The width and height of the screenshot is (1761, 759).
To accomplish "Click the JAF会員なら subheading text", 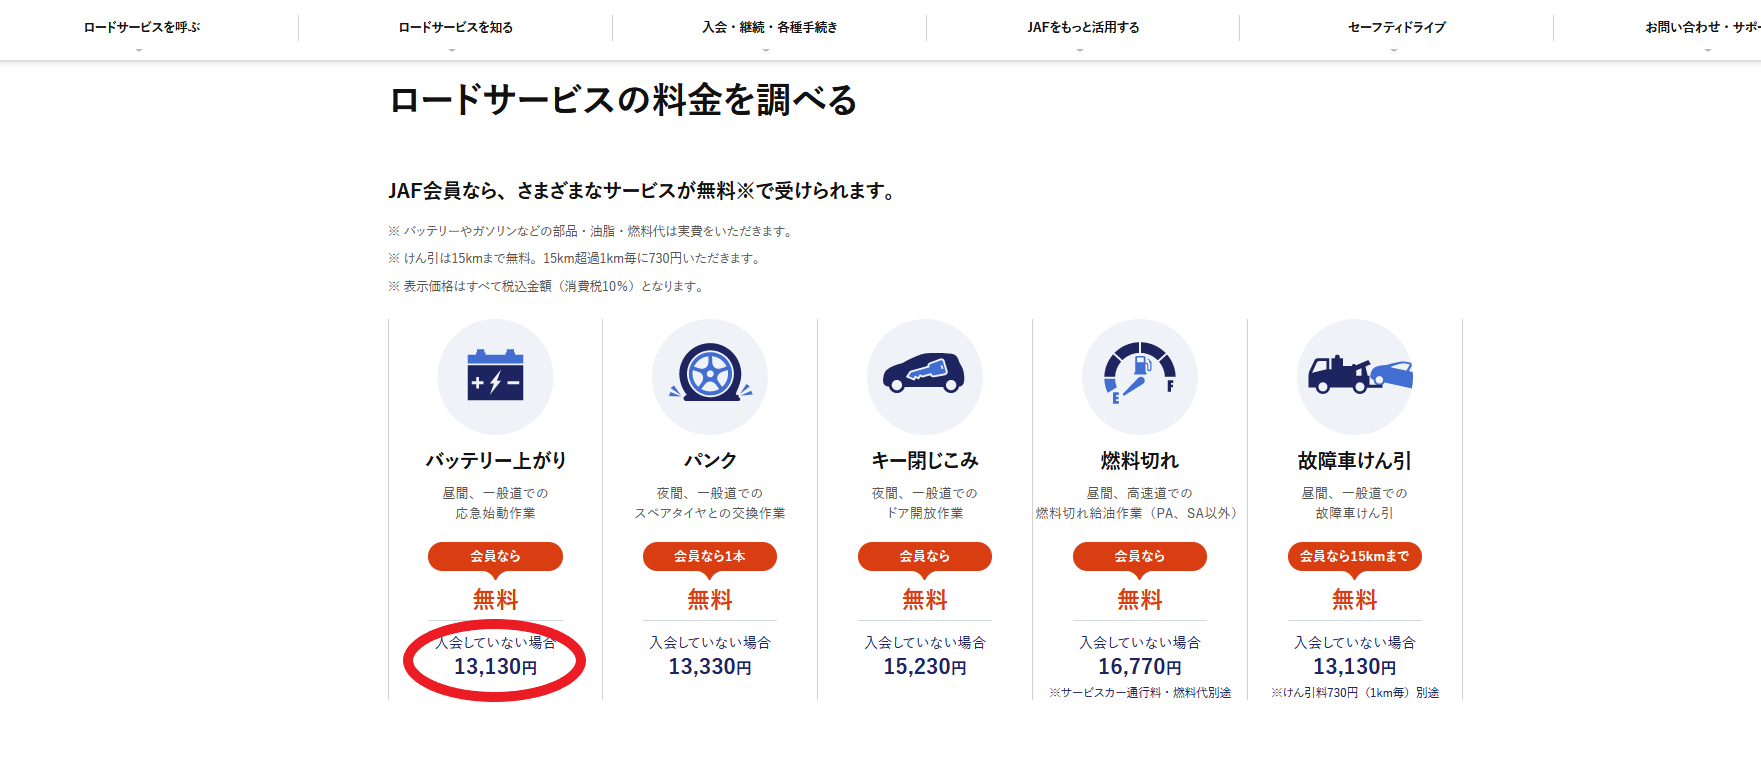I will pyautogui.click(x=642, y=190).
